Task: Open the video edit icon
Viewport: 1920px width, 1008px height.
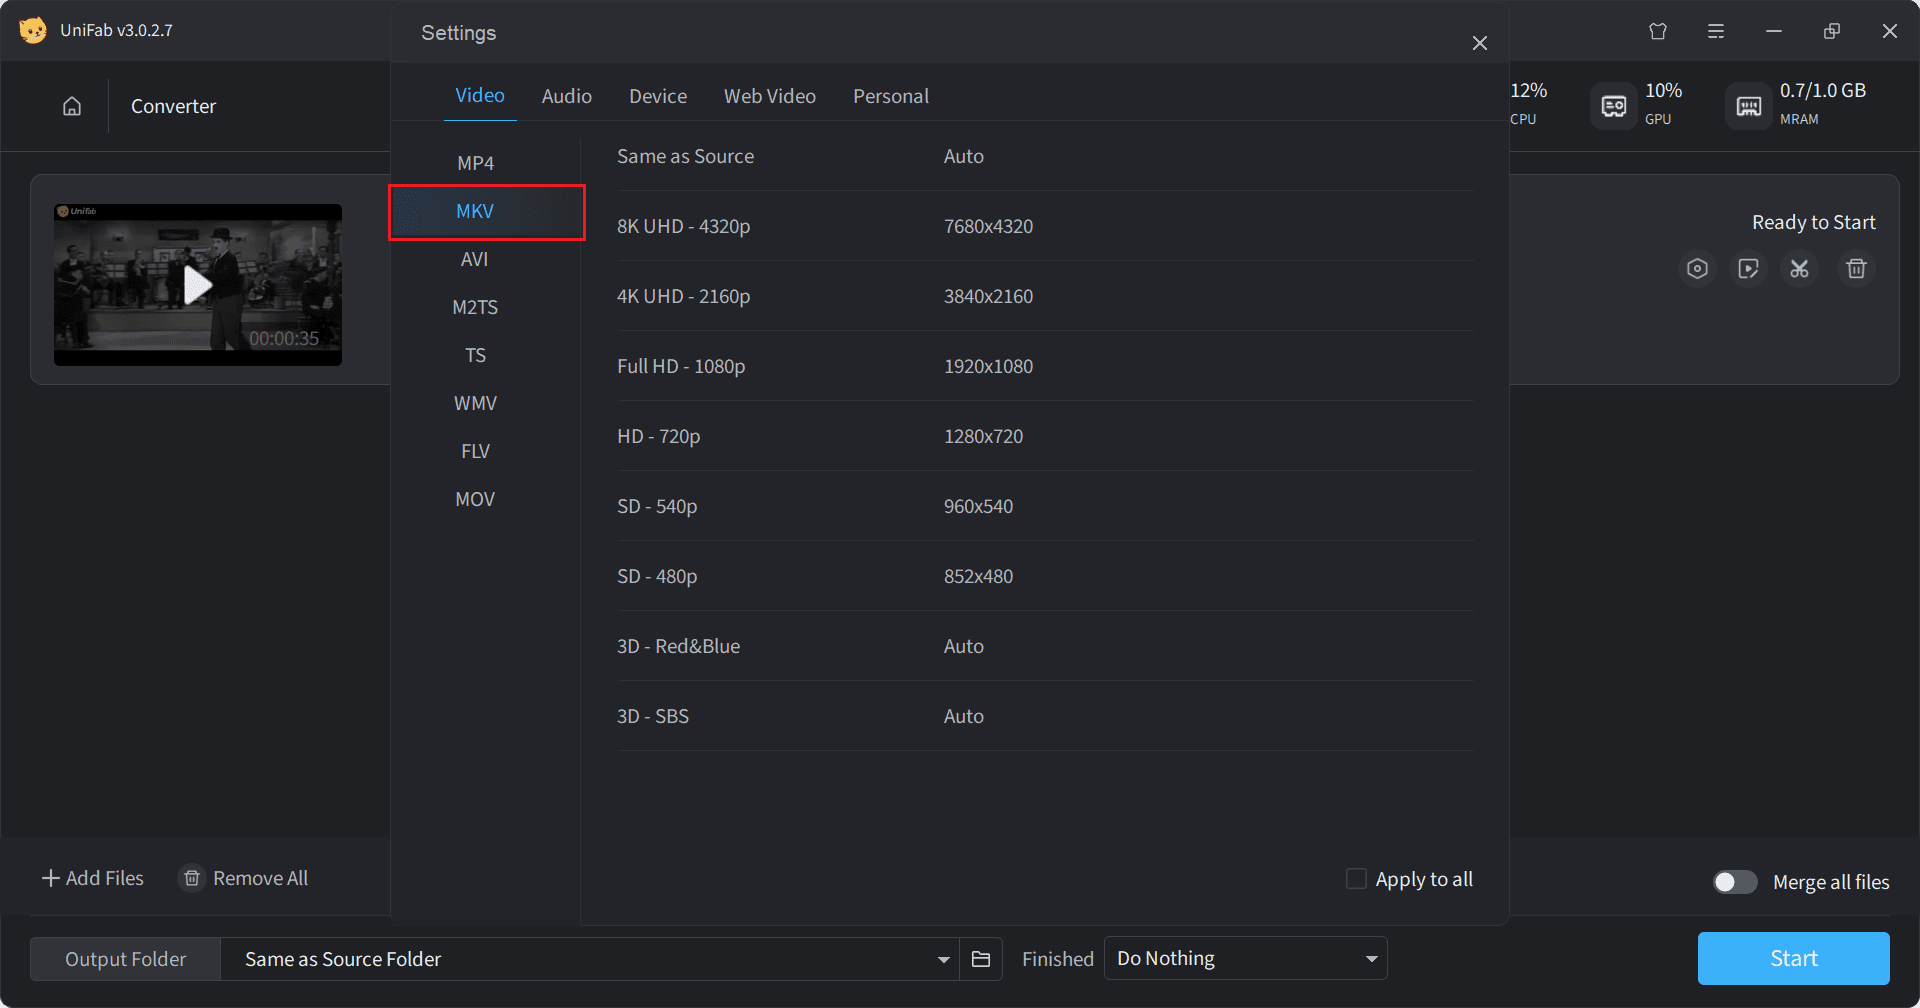Action: (1748, 269)
